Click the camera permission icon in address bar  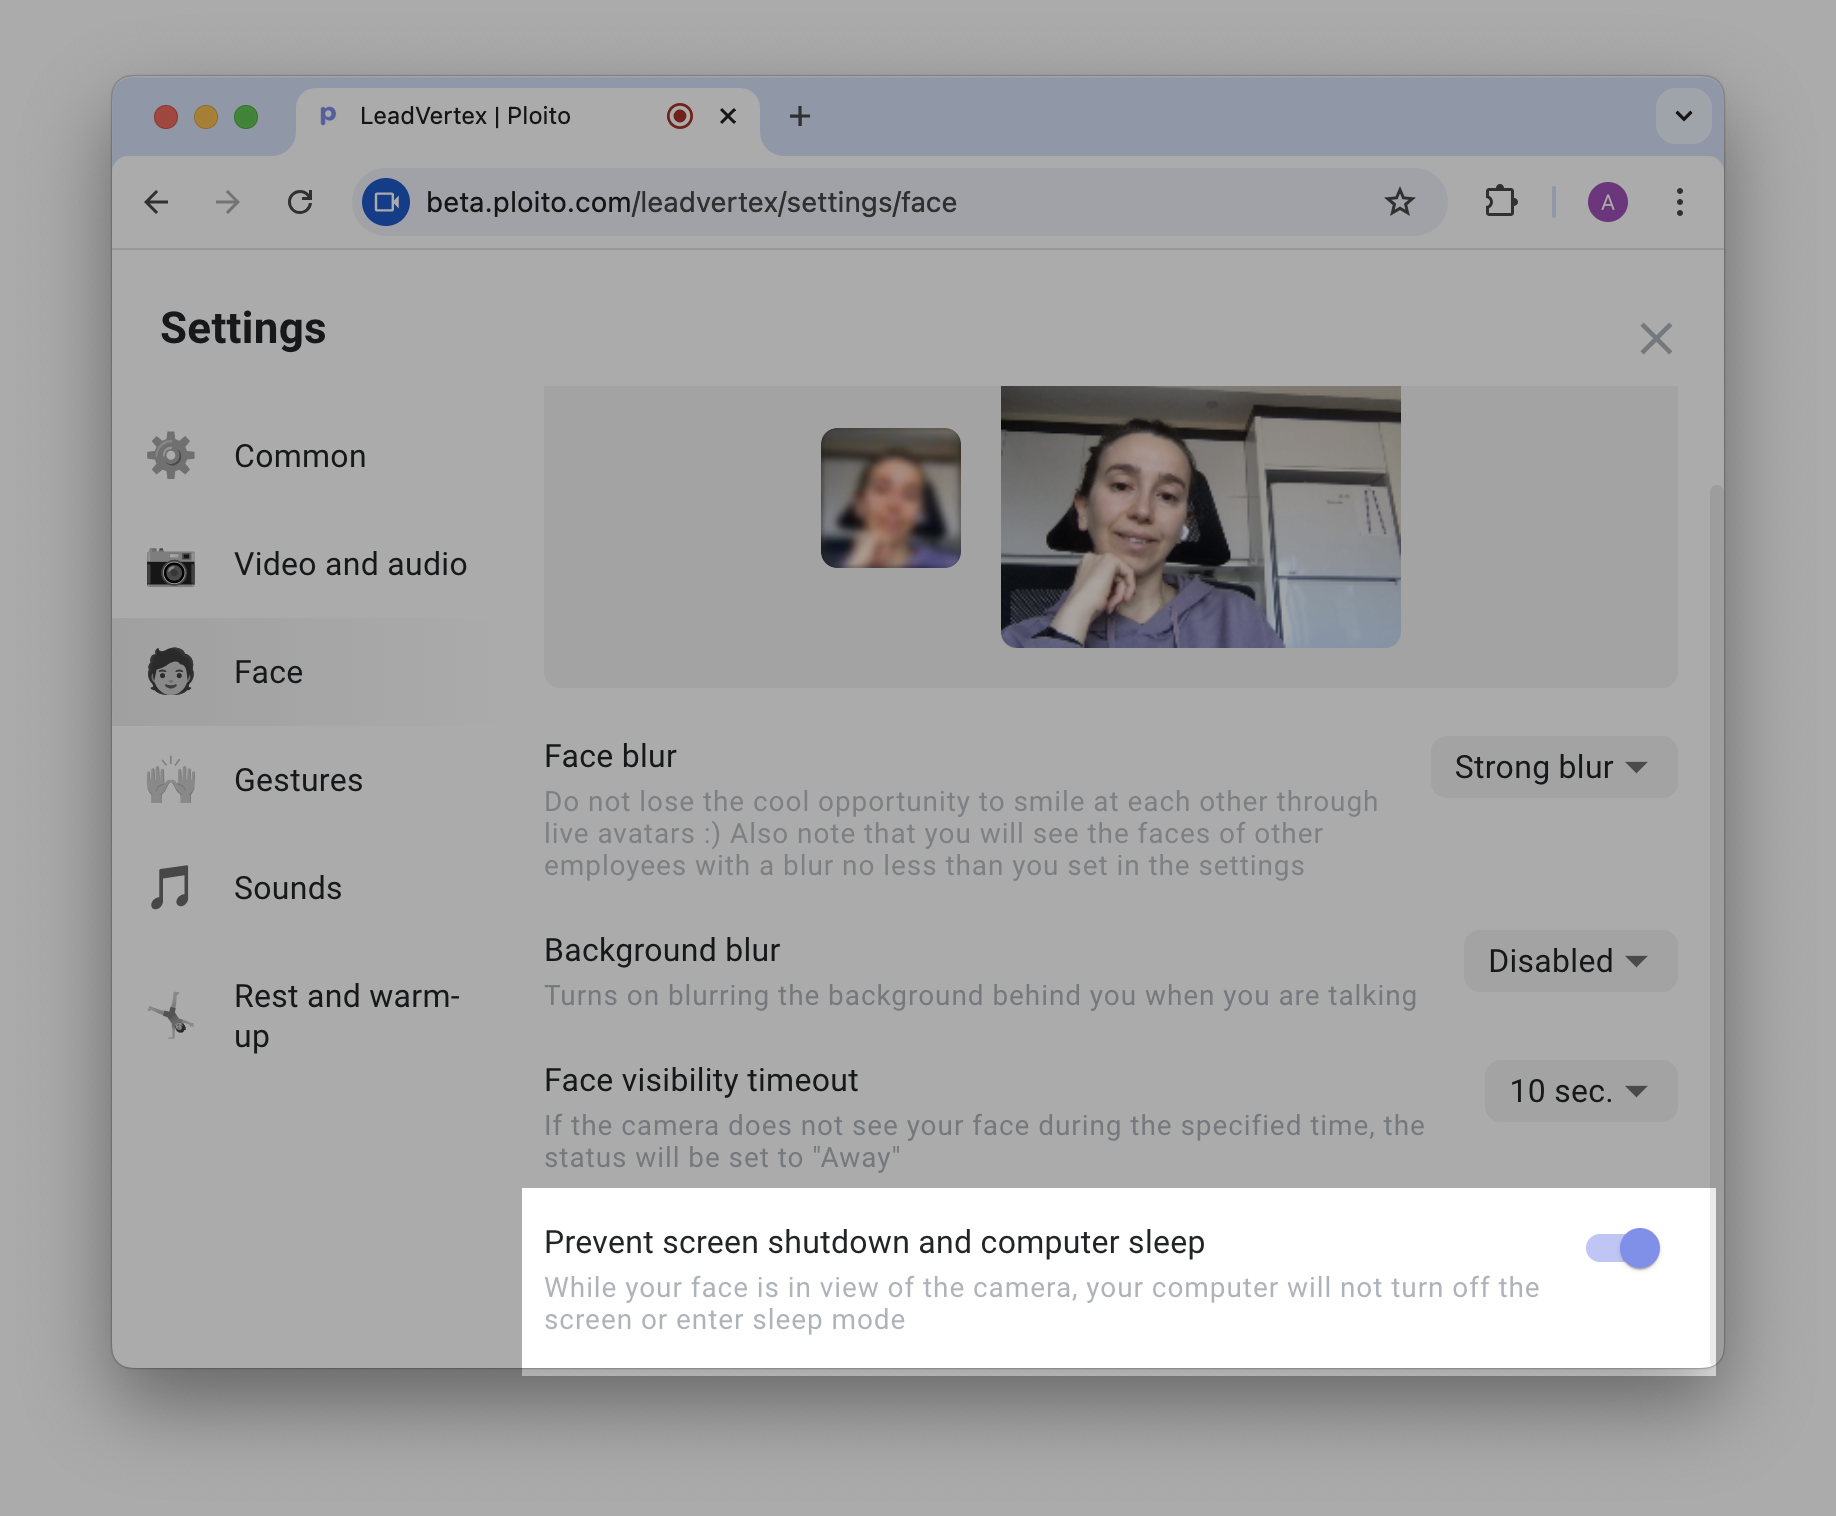pos(386,202)
